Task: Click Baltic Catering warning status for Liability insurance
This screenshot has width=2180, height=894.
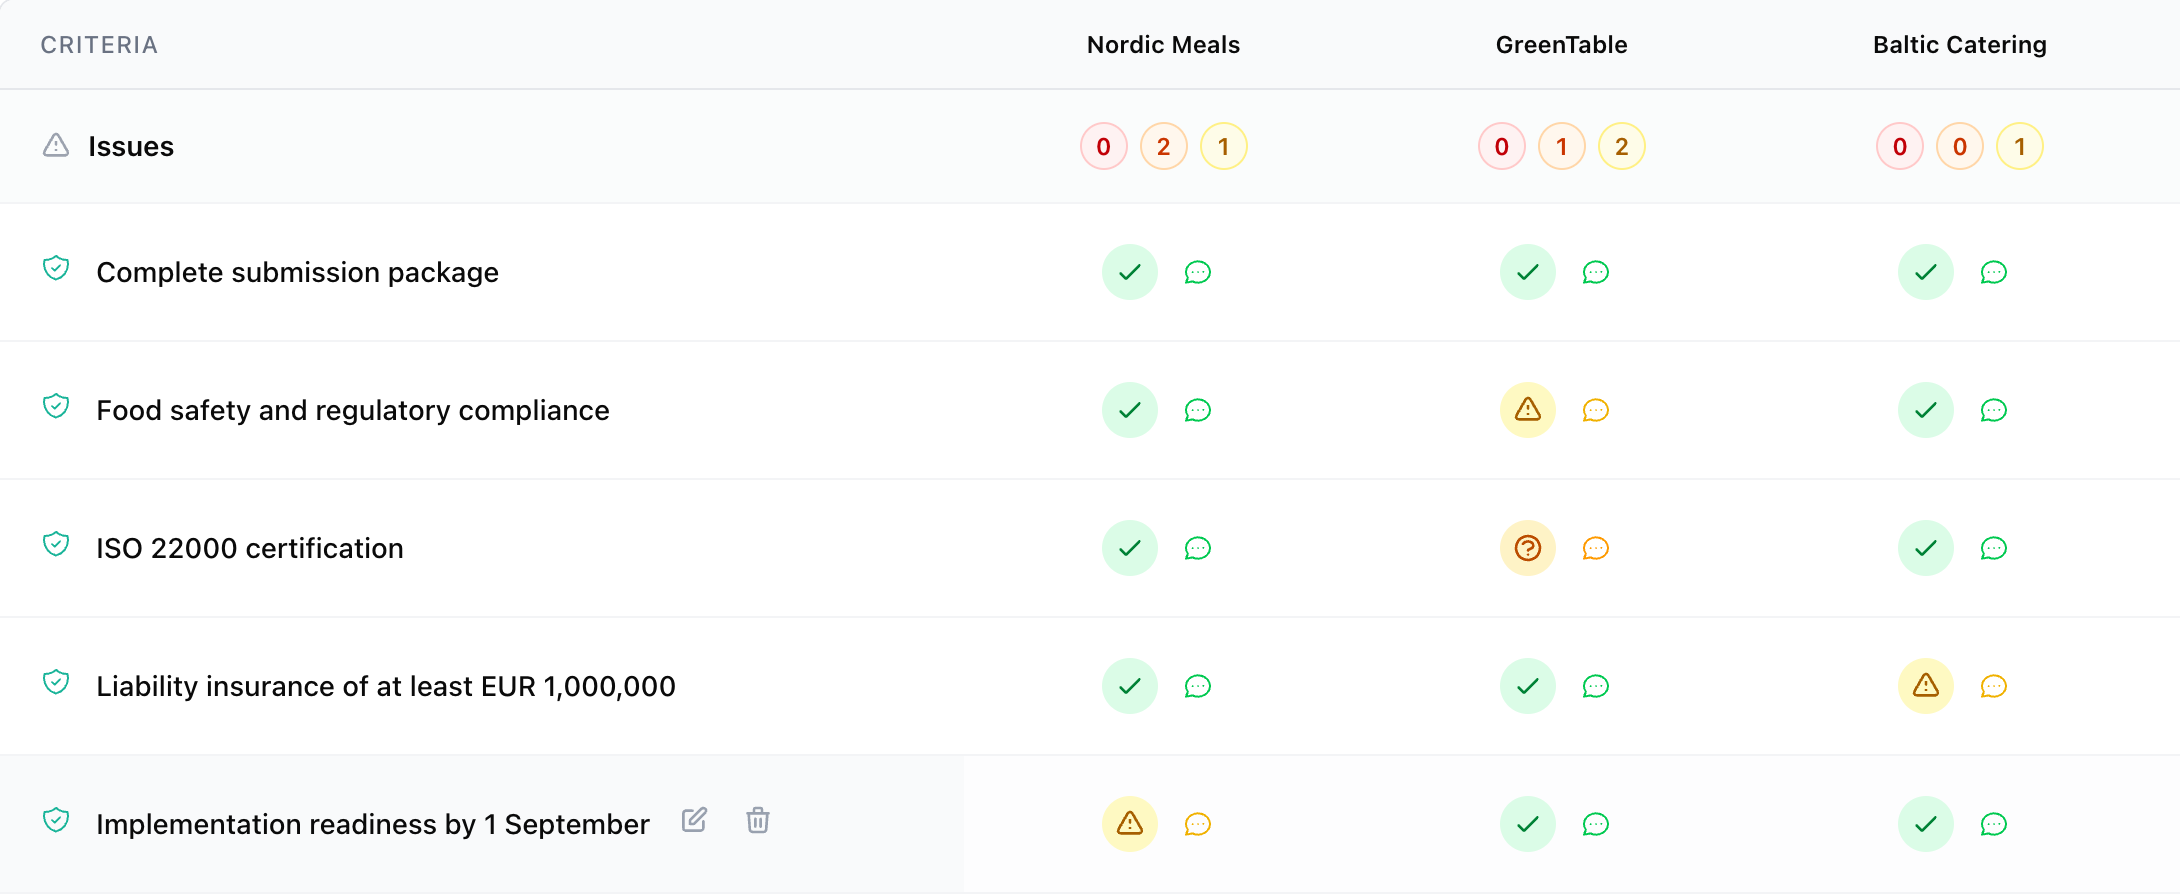Action: tap(1926, 686)
